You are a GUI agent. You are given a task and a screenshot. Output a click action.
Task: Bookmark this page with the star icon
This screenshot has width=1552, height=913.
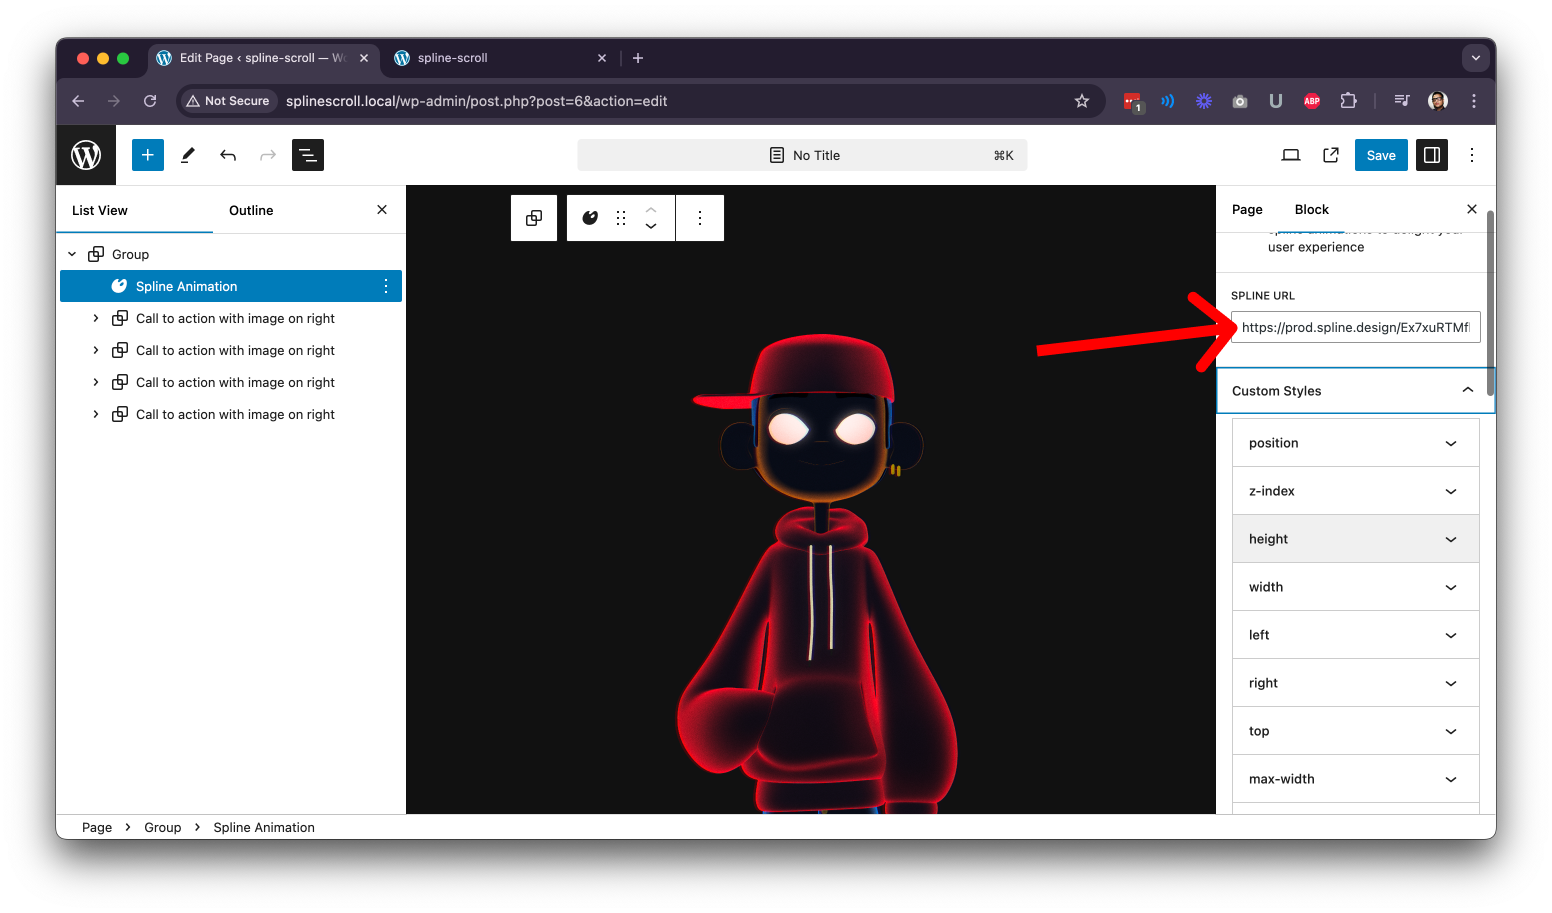point(1082,101)
